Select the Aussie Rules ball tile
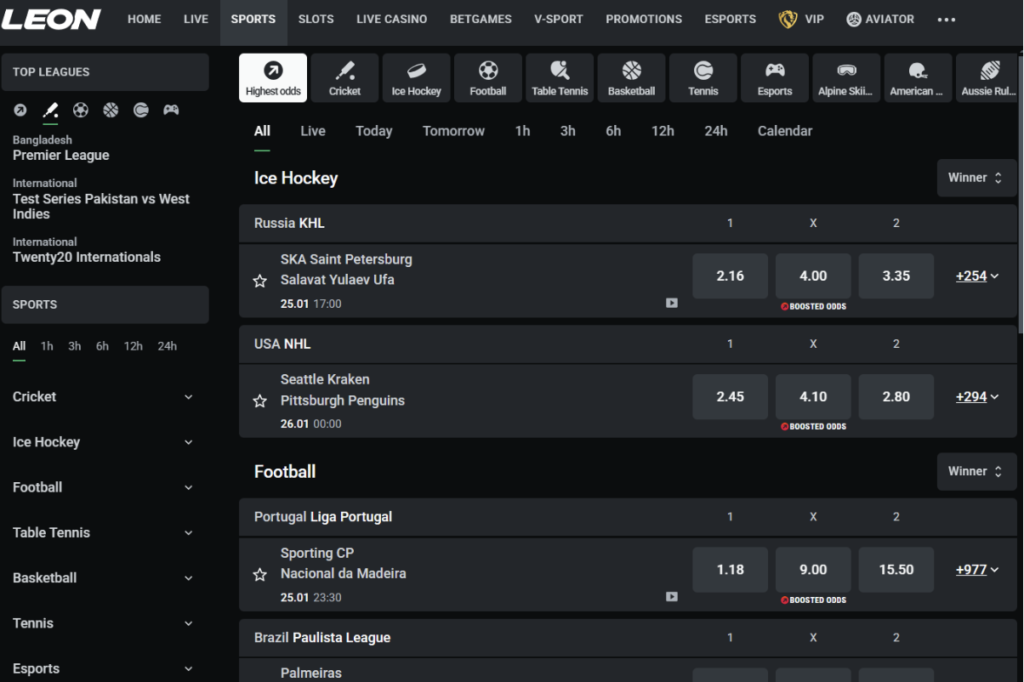Screen dimensions: 1024x682 tap(988, 78)
